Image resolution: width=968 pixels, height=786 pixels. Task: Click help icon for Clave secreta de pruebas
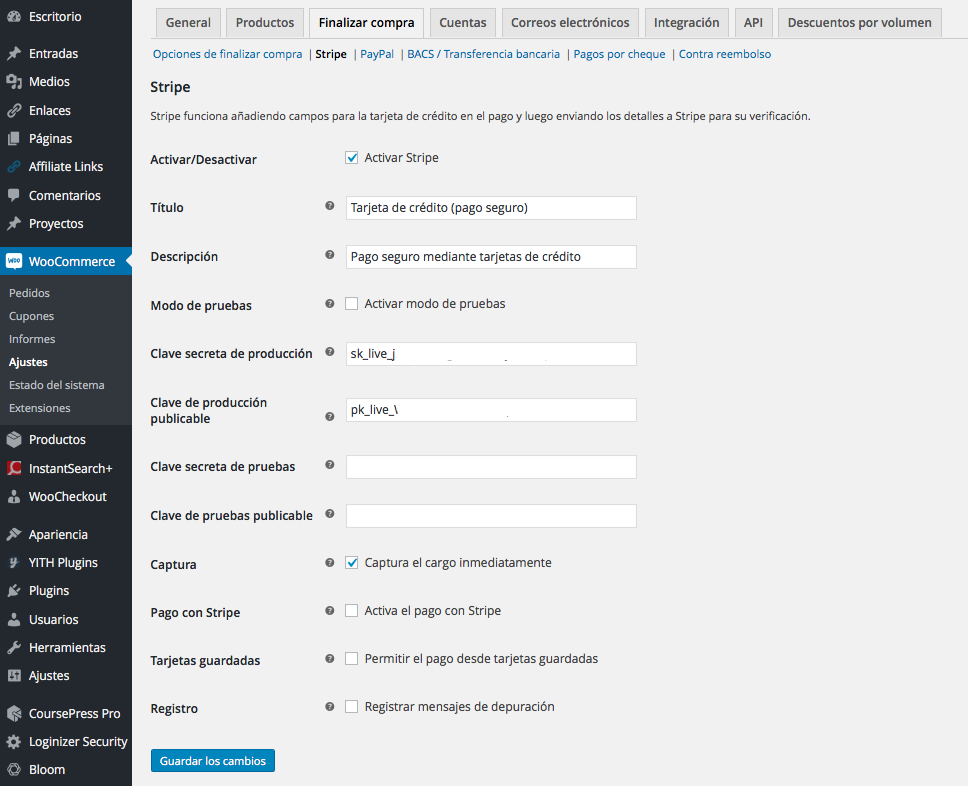330,464
